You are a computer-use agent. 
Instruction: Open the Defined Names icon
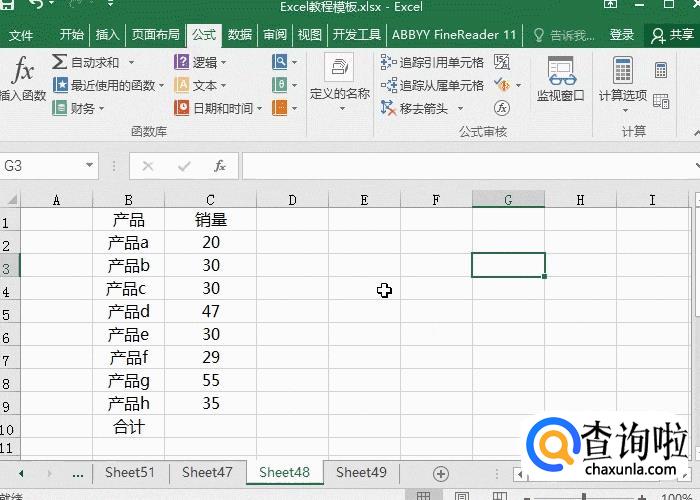339,67
